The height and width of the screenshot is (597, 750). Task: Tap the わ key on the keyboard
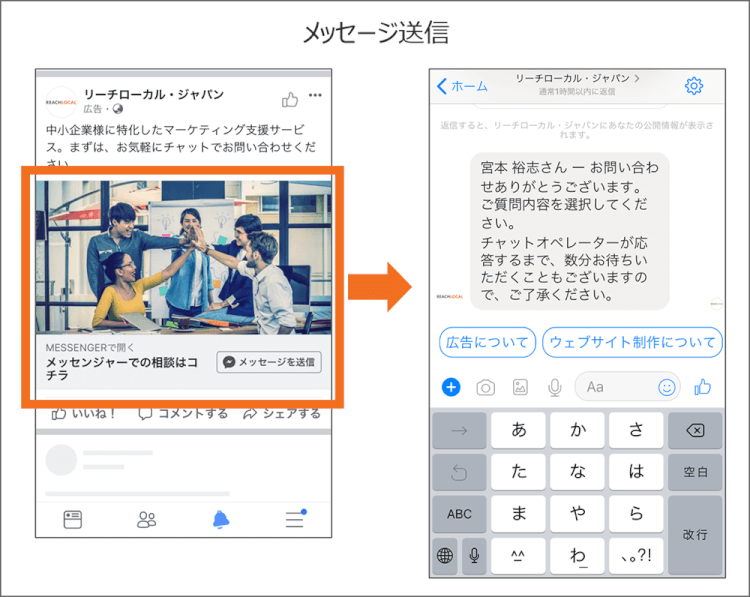(577, 555)
